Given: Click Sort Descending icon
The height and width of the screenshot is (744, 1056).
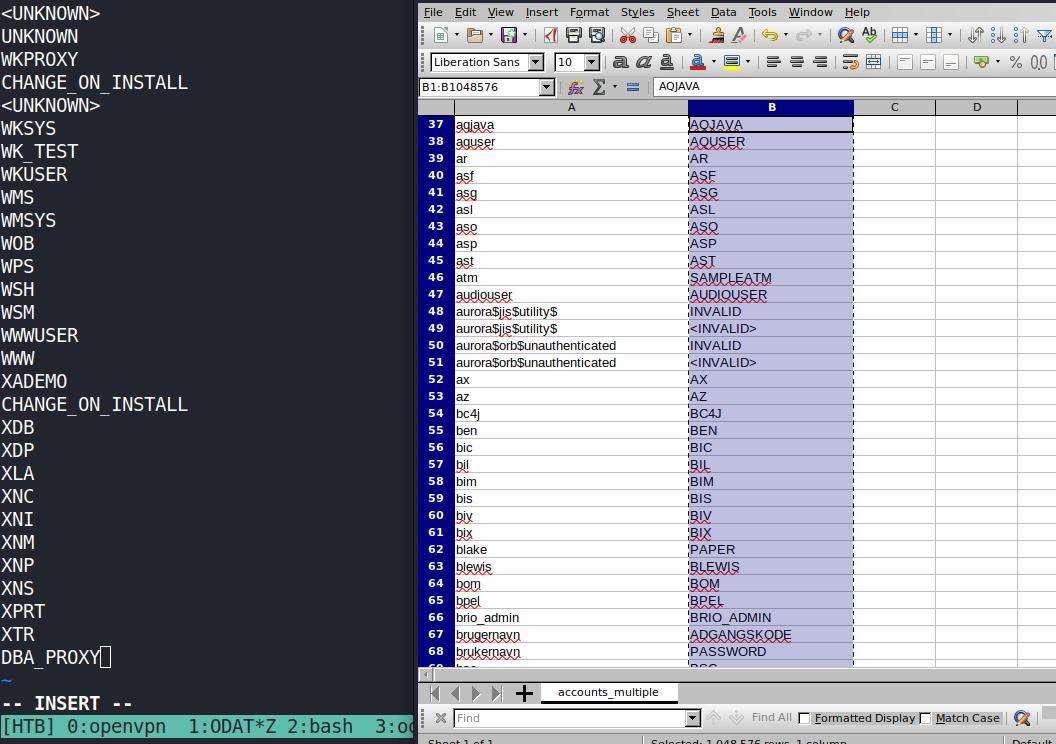Looking at the screenshot, I should click(1021, 35).
